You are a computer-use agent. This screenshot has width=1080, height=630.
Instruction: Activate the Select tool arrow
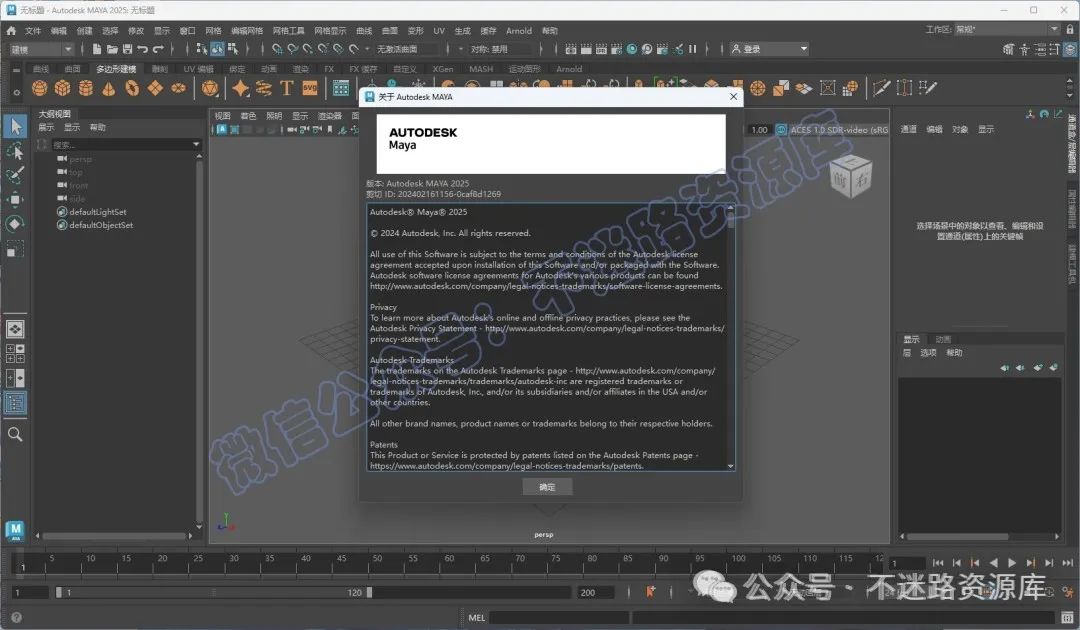pyautogui.click(x=15, y=126)
